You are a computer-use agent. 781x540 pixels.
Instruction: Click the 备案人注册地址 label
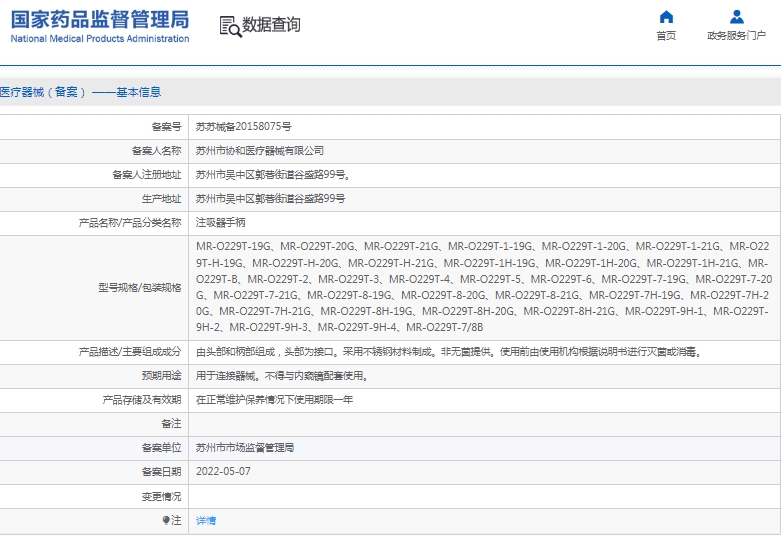(x=147, y=174)
